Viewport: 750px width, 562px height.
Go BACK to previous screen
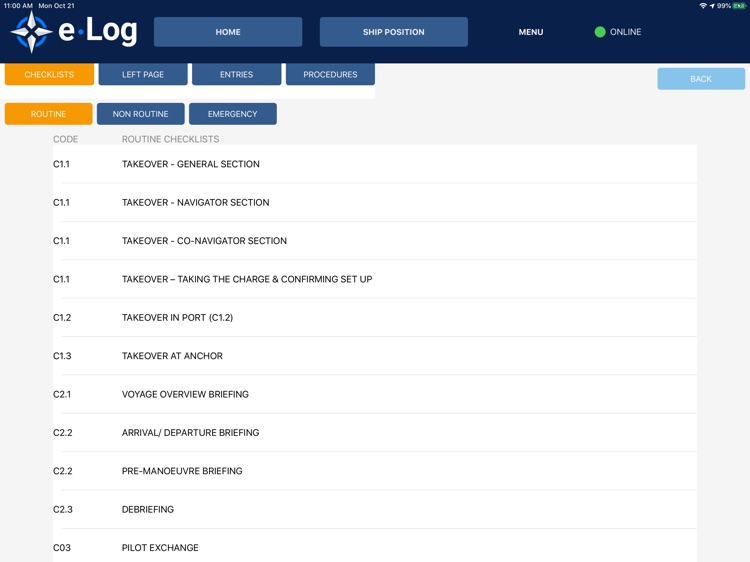click(x=701, y=79)
